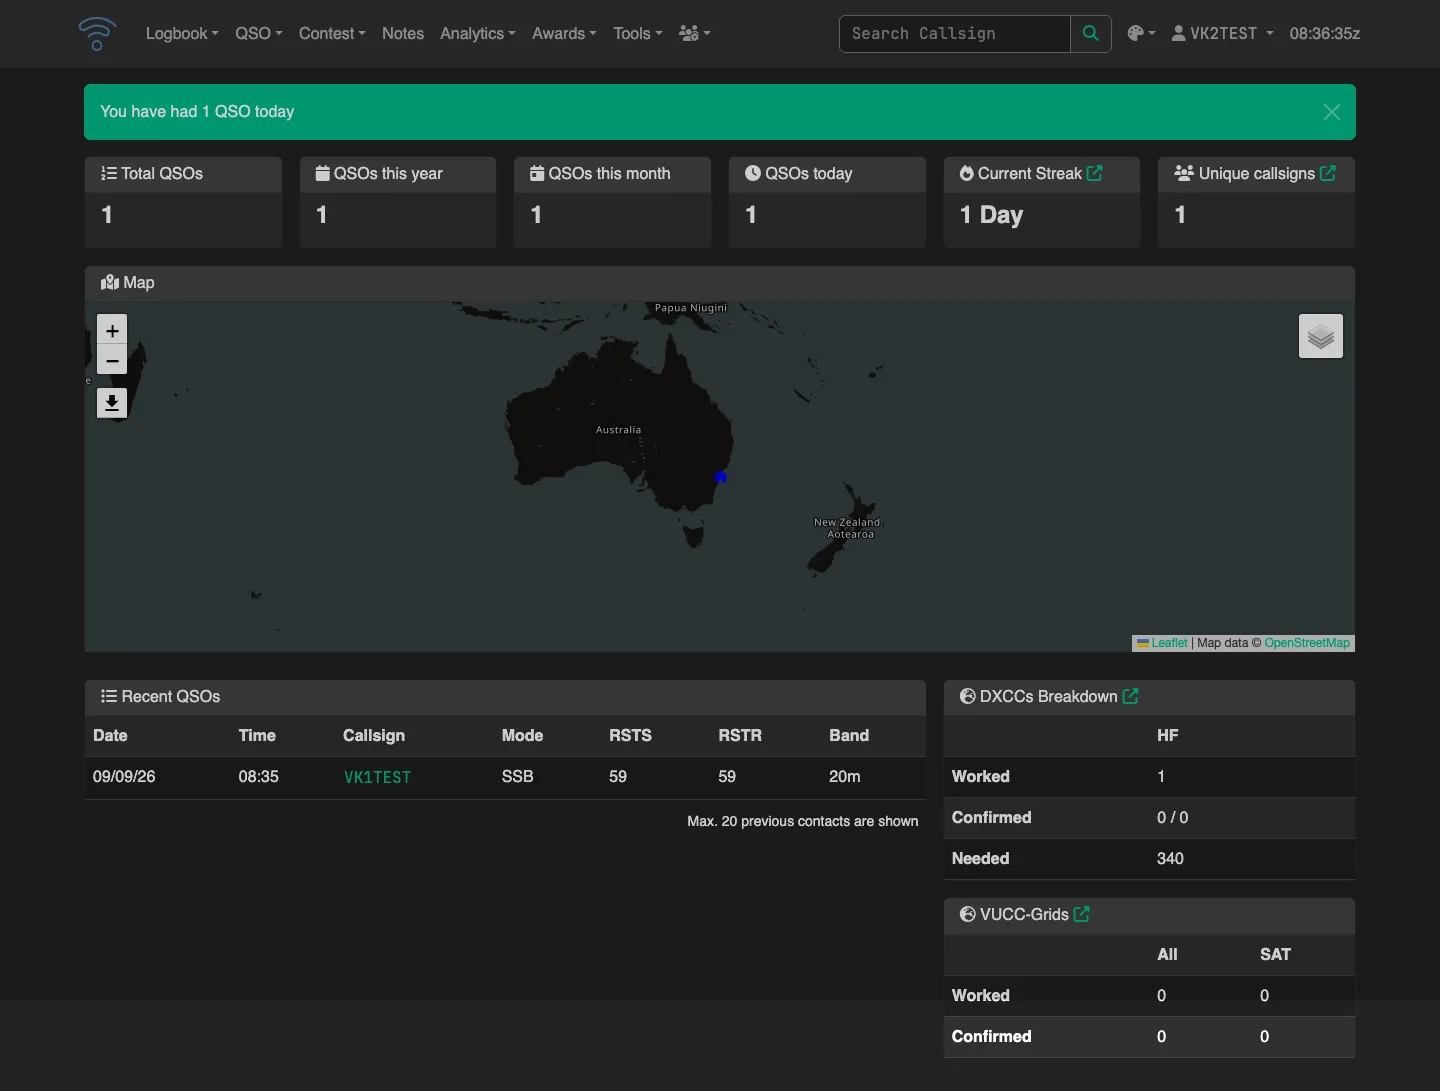Dismiss the QSO today alert
Screen dimensions: 1440x1091
1332,112
